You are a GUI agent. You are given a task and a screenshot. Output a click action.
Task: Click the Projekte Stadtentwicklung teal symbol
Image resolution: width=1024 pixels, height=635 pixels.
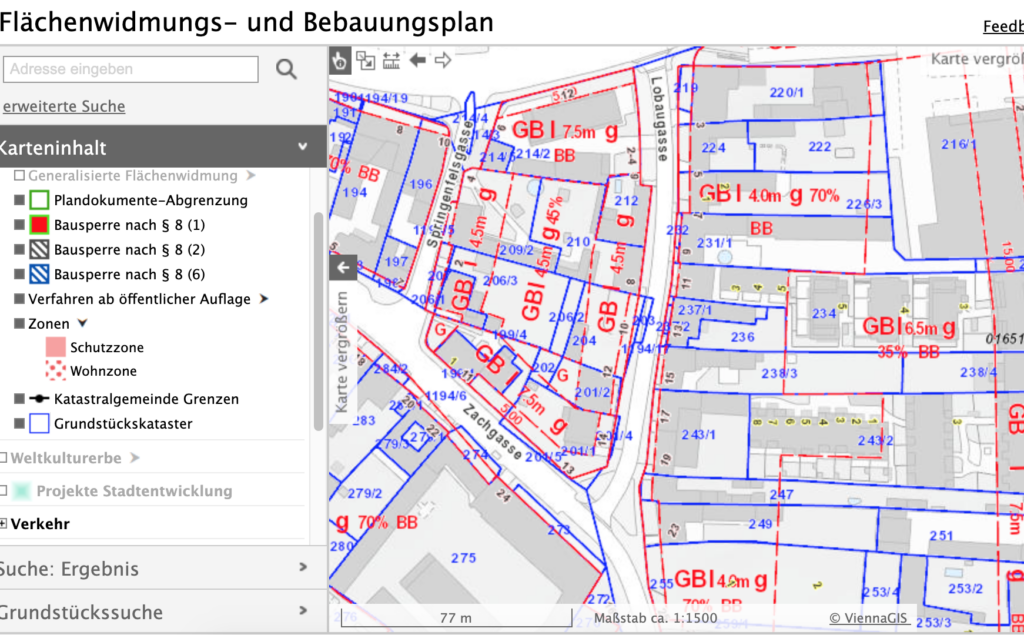click(22, 491)
